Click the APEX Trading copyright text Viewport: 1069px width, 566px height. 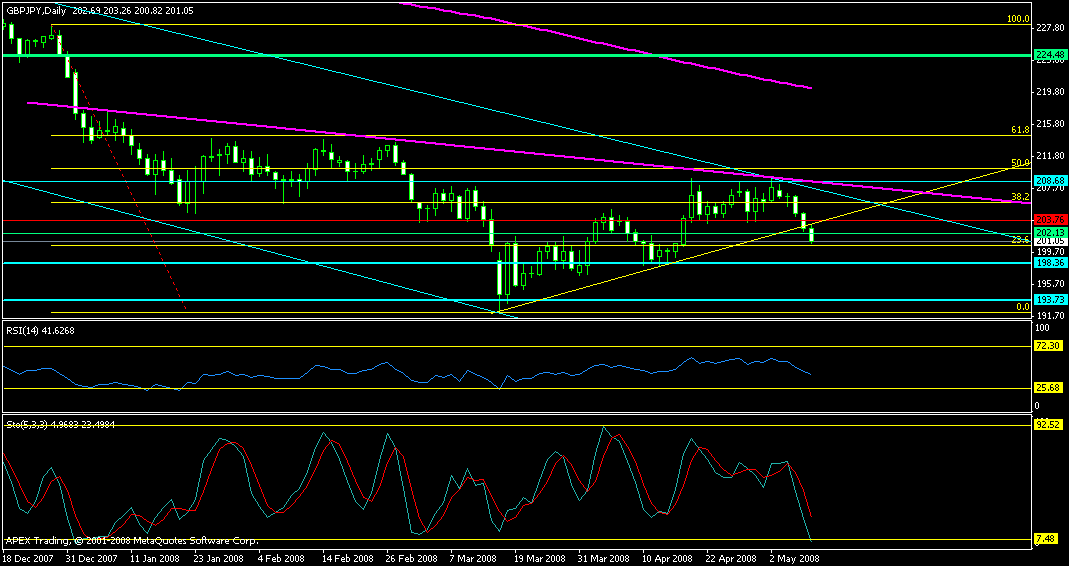131,541
